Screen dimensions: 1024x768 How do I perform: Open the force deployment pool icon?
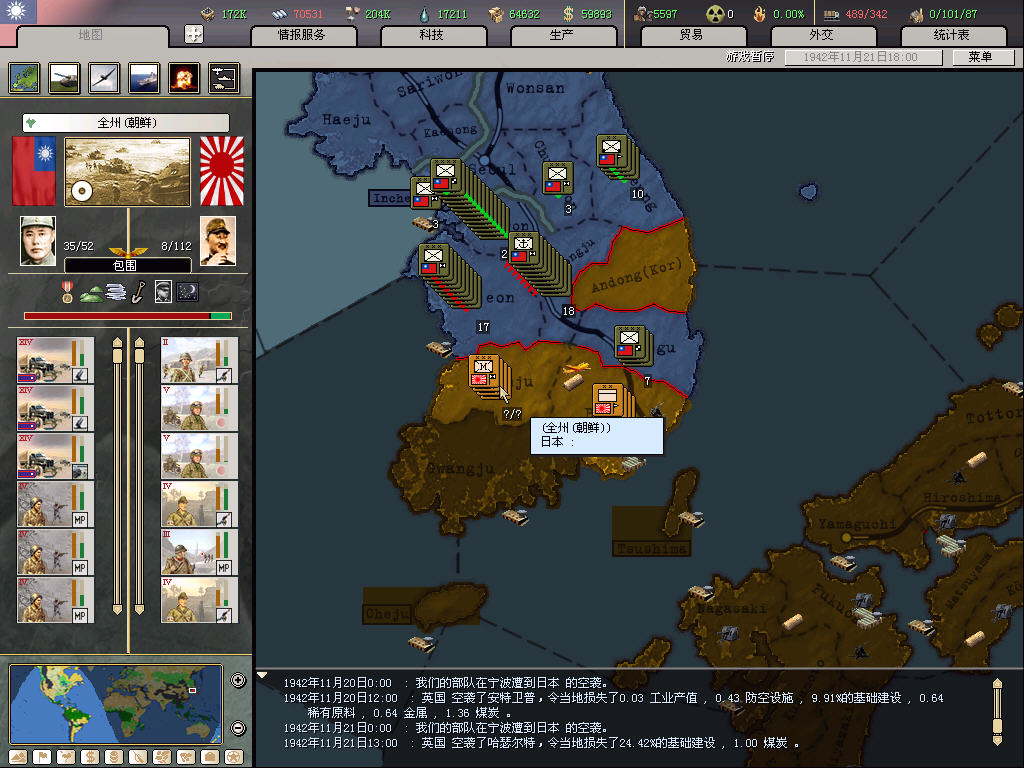[x=224, y=77]
